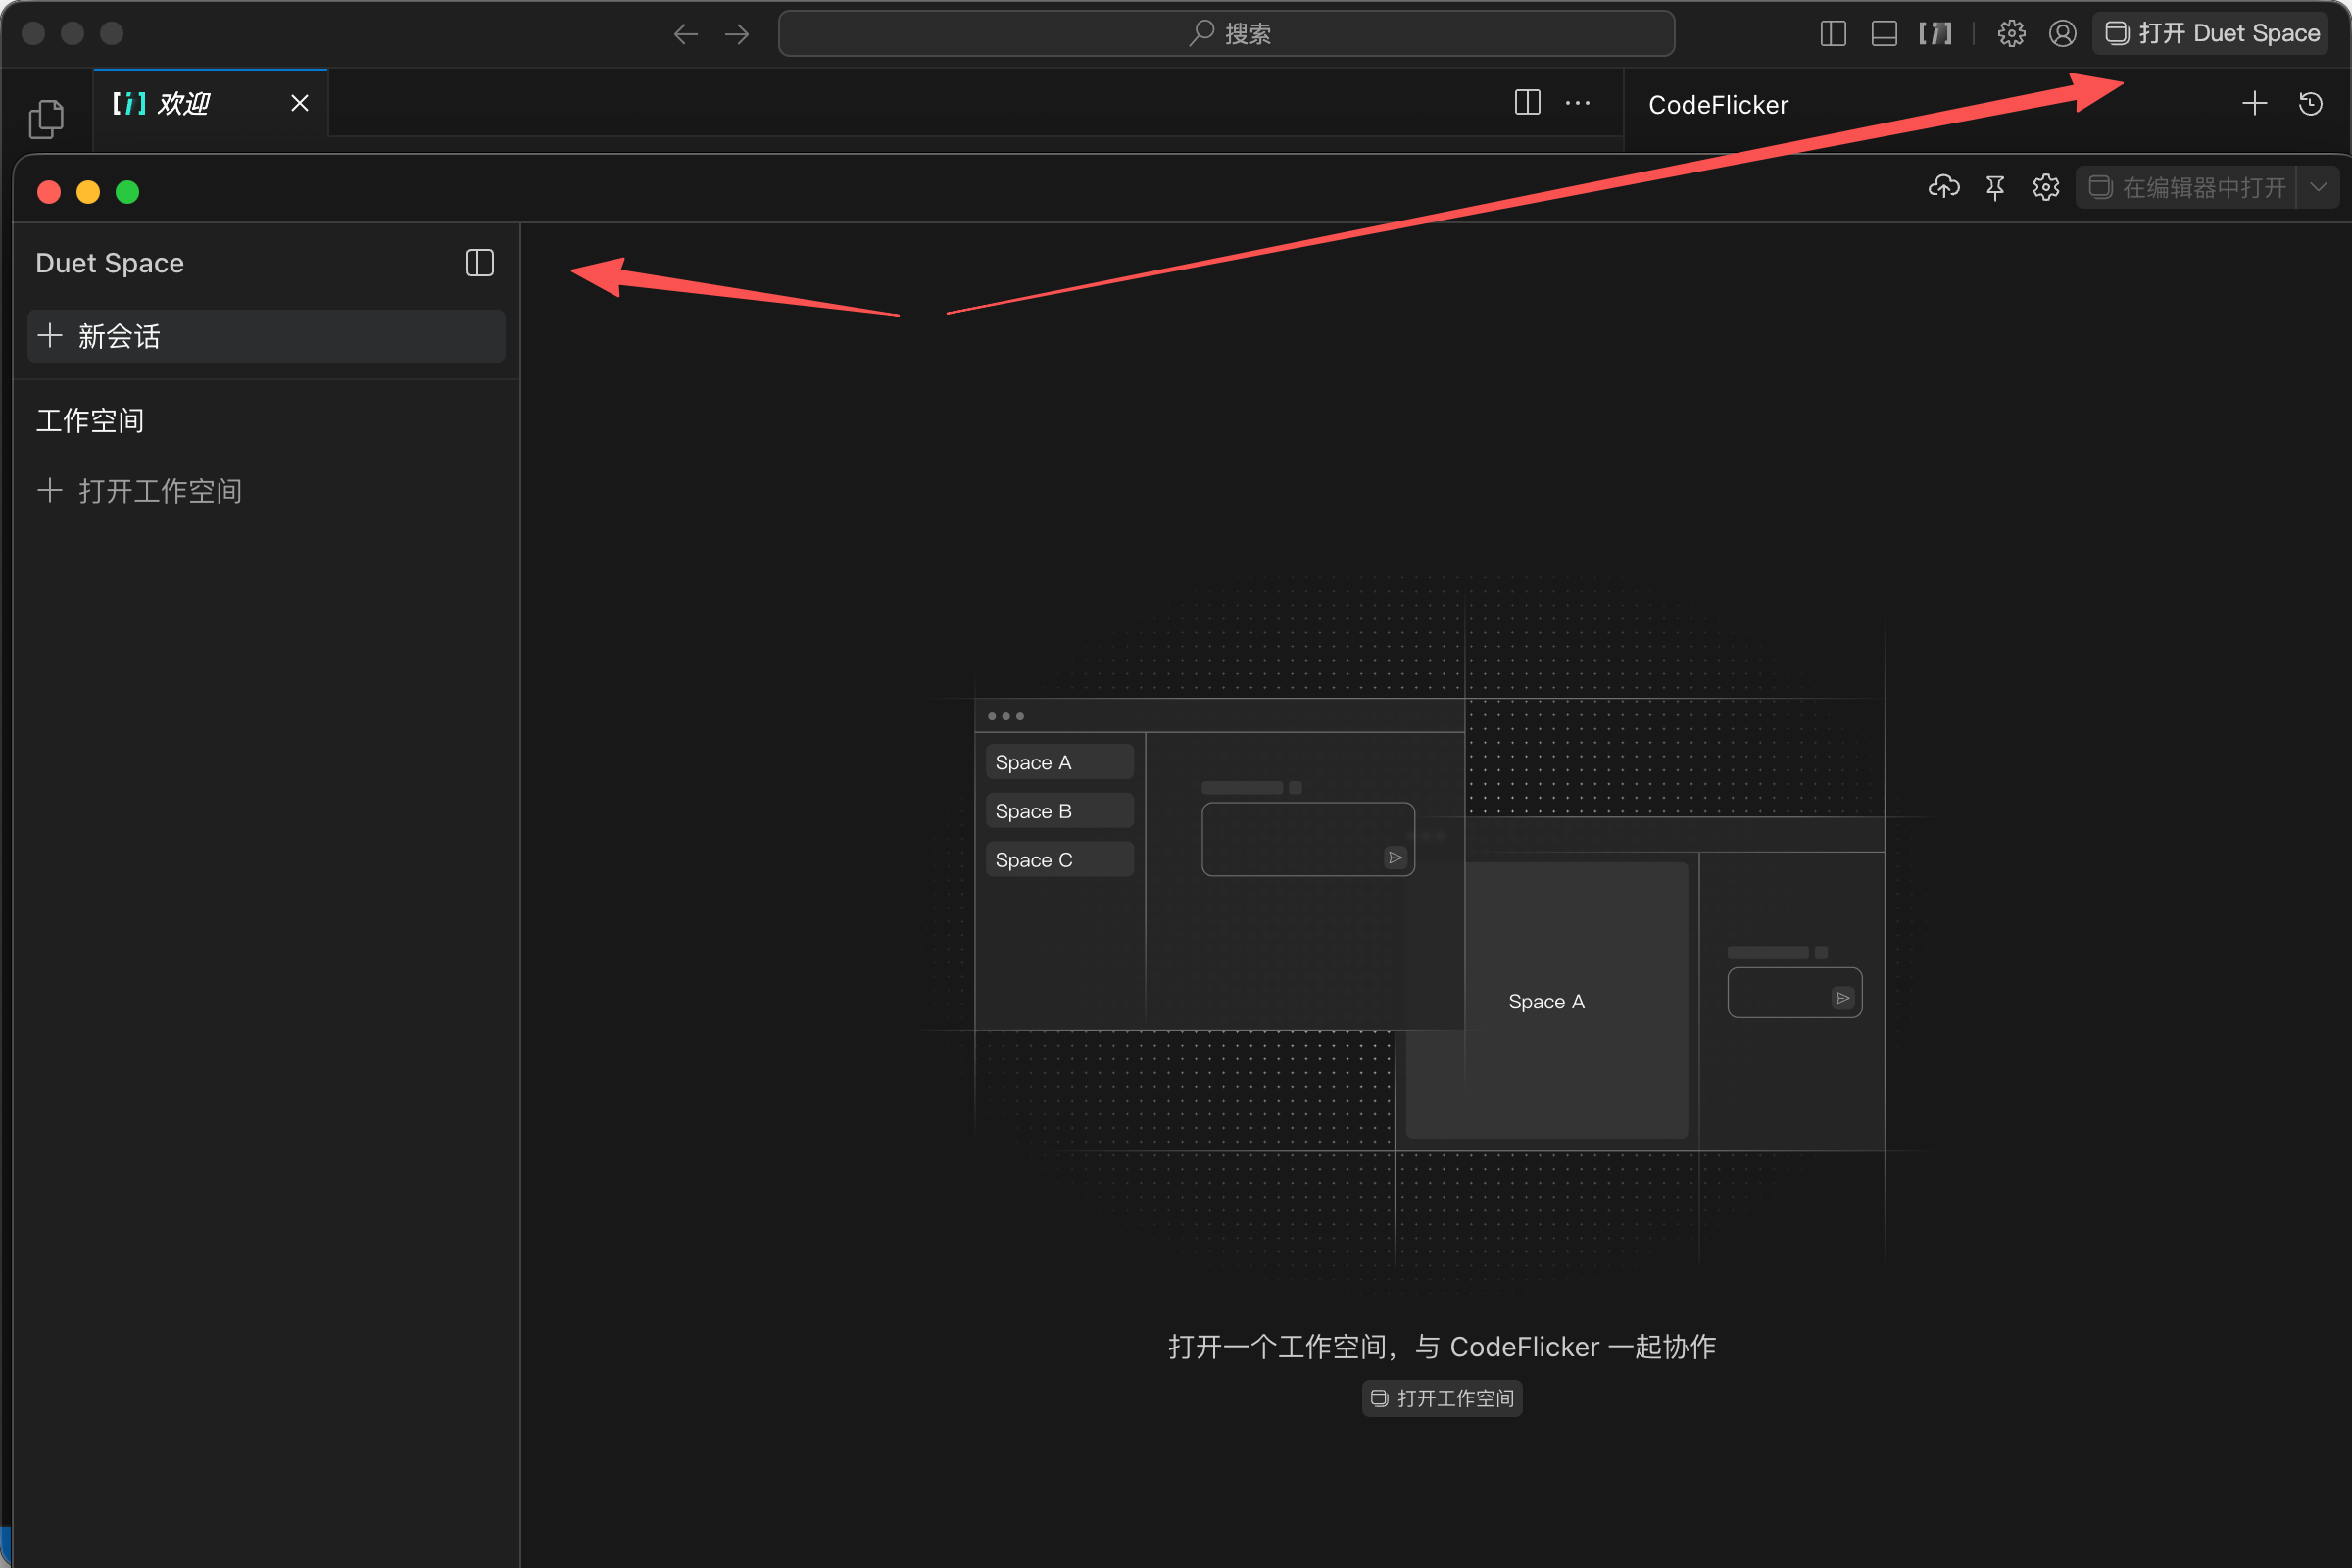This screenshot has height=1568, width=2352.
Task: Split the editor to the right
Action: coord(1527,103)
